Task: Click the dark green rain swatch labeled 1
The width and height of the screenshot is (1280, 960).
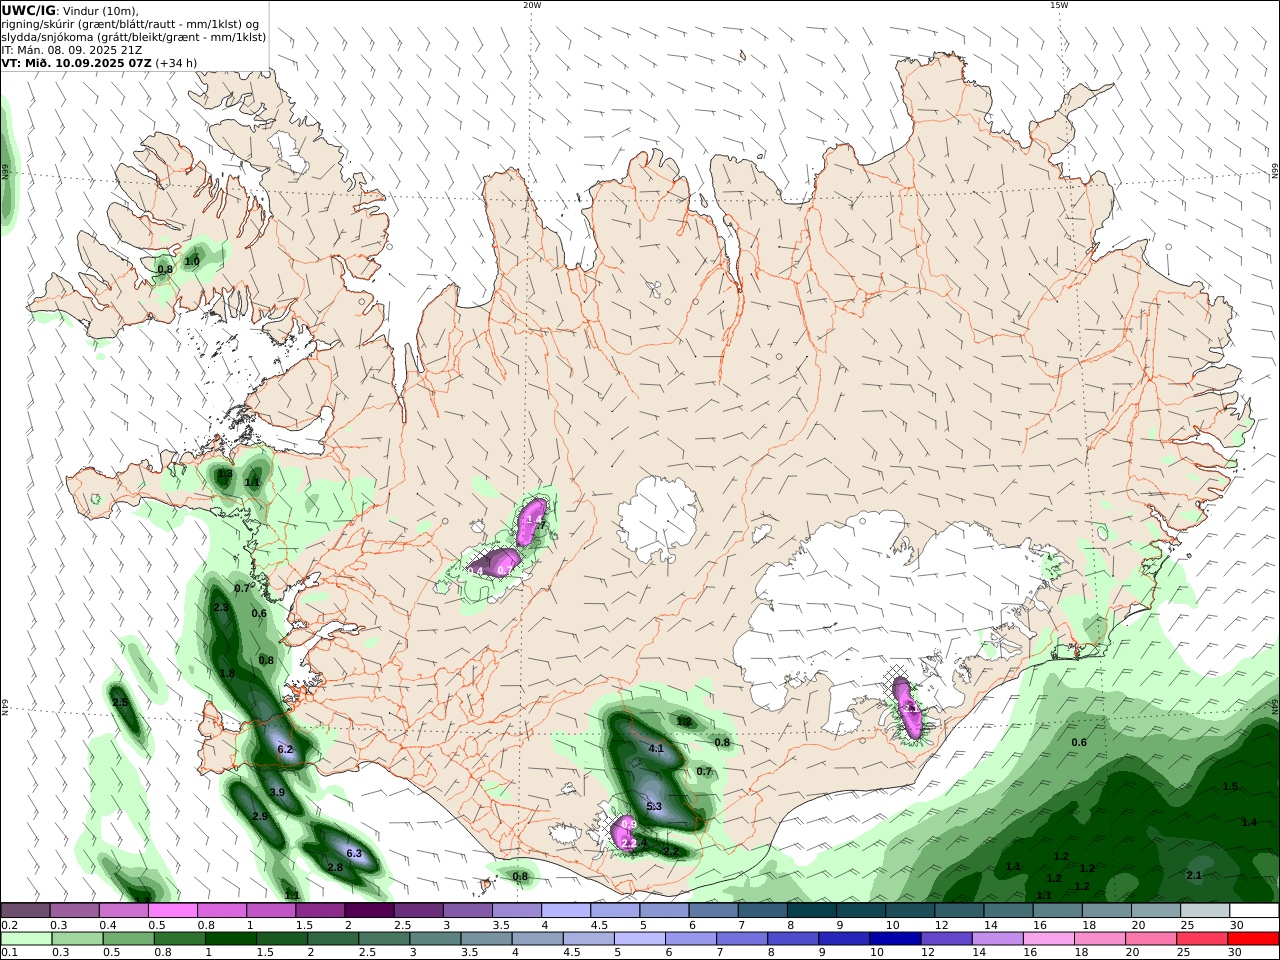Action: click(230, 939)
